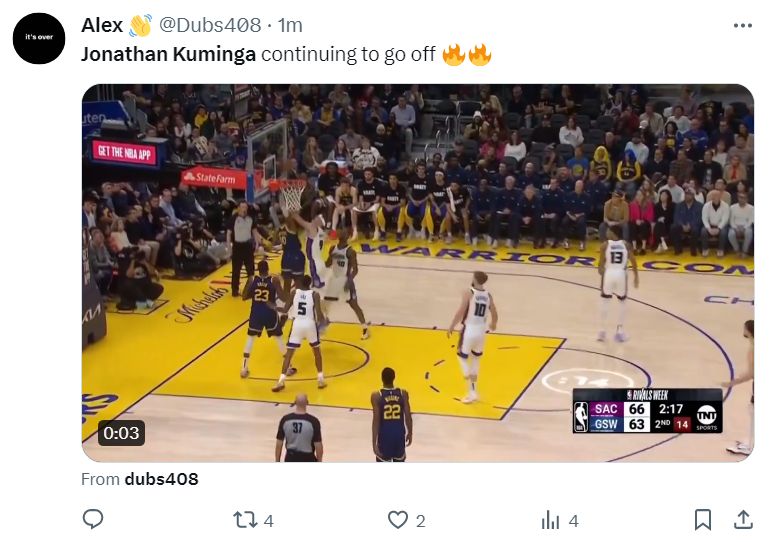Viewport: 775px width, 542px height.
Task: Open the 'From dubs408' source link
Action: [x=140, y=479]
